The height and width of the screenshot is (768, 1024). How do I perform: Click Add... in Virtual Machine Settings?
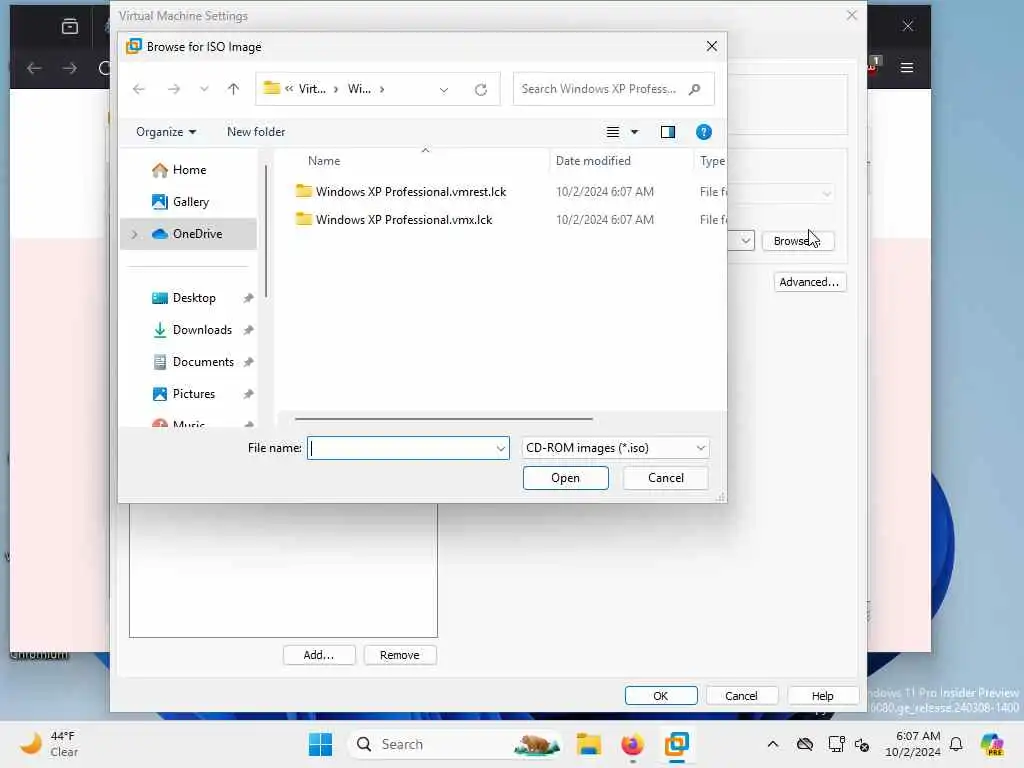pos(319,655)
